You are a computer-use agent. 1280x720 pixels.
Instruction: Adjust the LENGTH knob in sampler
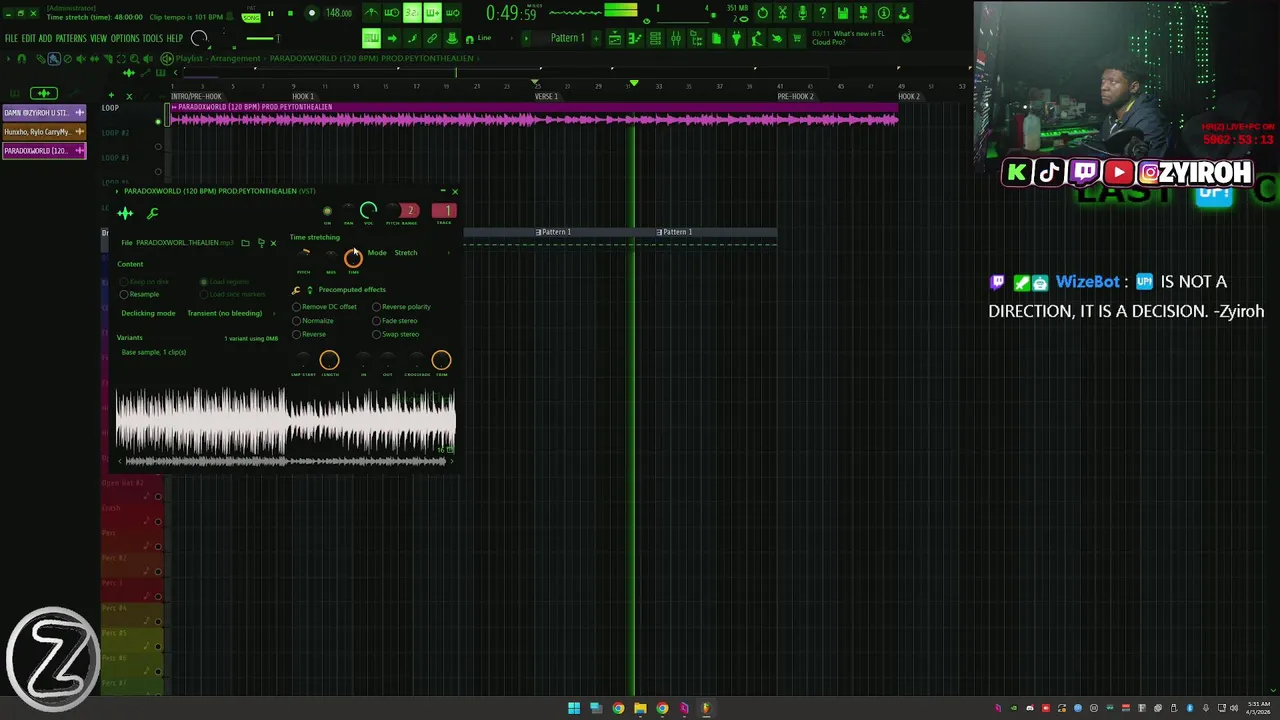(x=329, y=360)
